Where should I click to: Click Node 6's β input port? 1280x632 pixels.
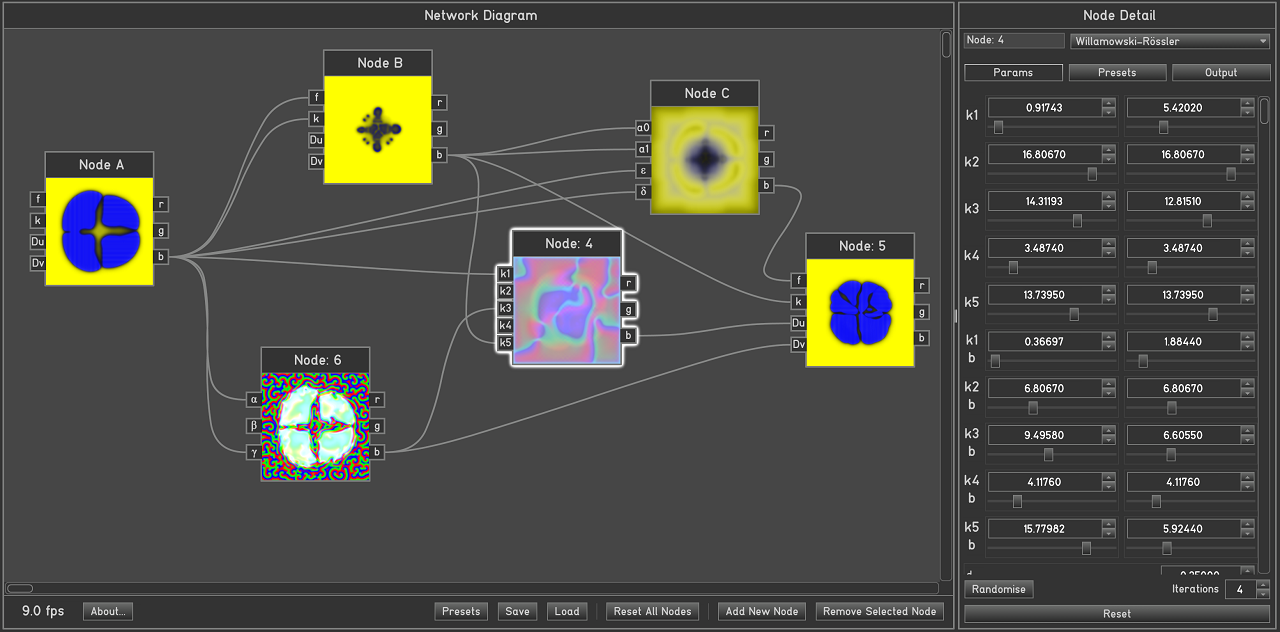tap(253, 426)
